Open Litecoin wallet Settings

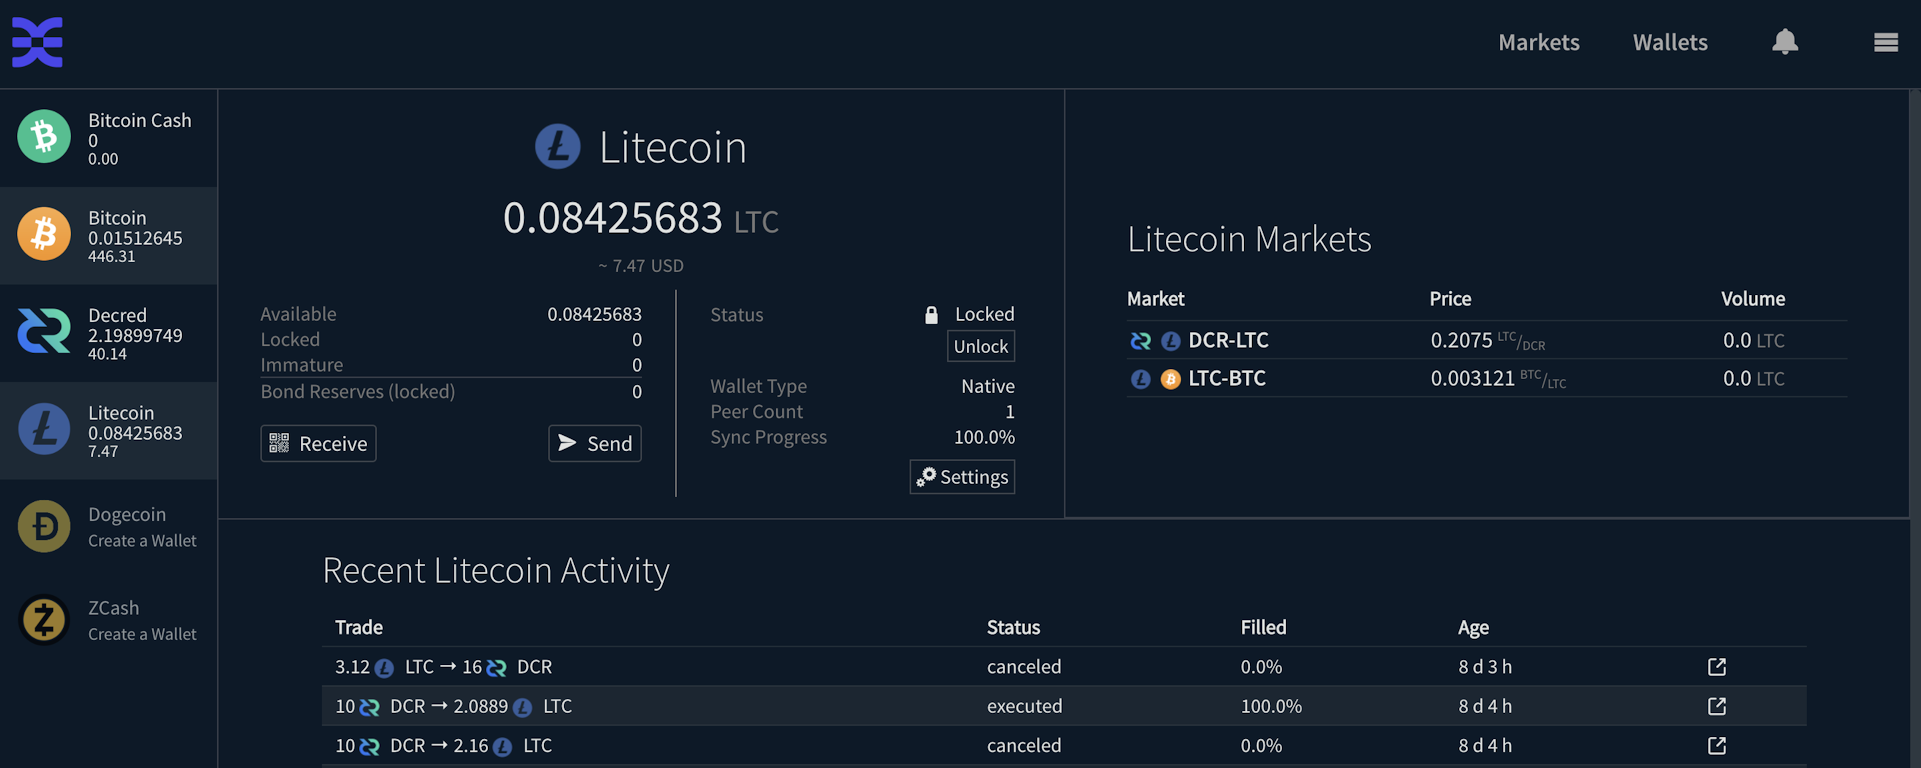pyautogui.click(x=962, y=477)
